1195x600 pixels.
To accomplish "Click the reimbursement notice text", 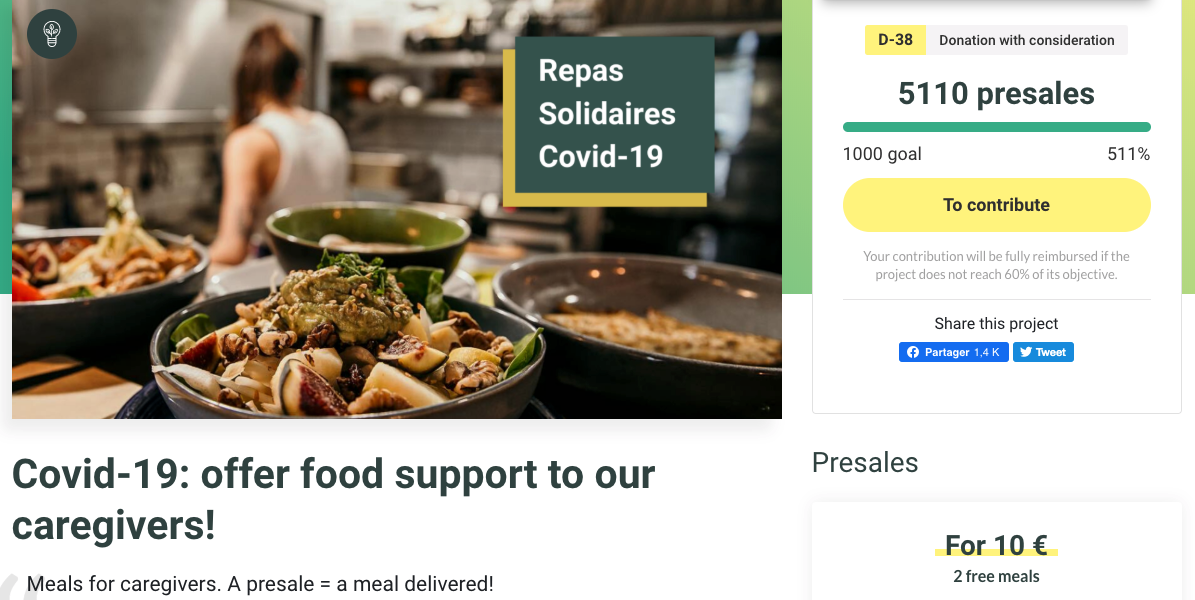I will pyautogui.click(x=996, y=265).
